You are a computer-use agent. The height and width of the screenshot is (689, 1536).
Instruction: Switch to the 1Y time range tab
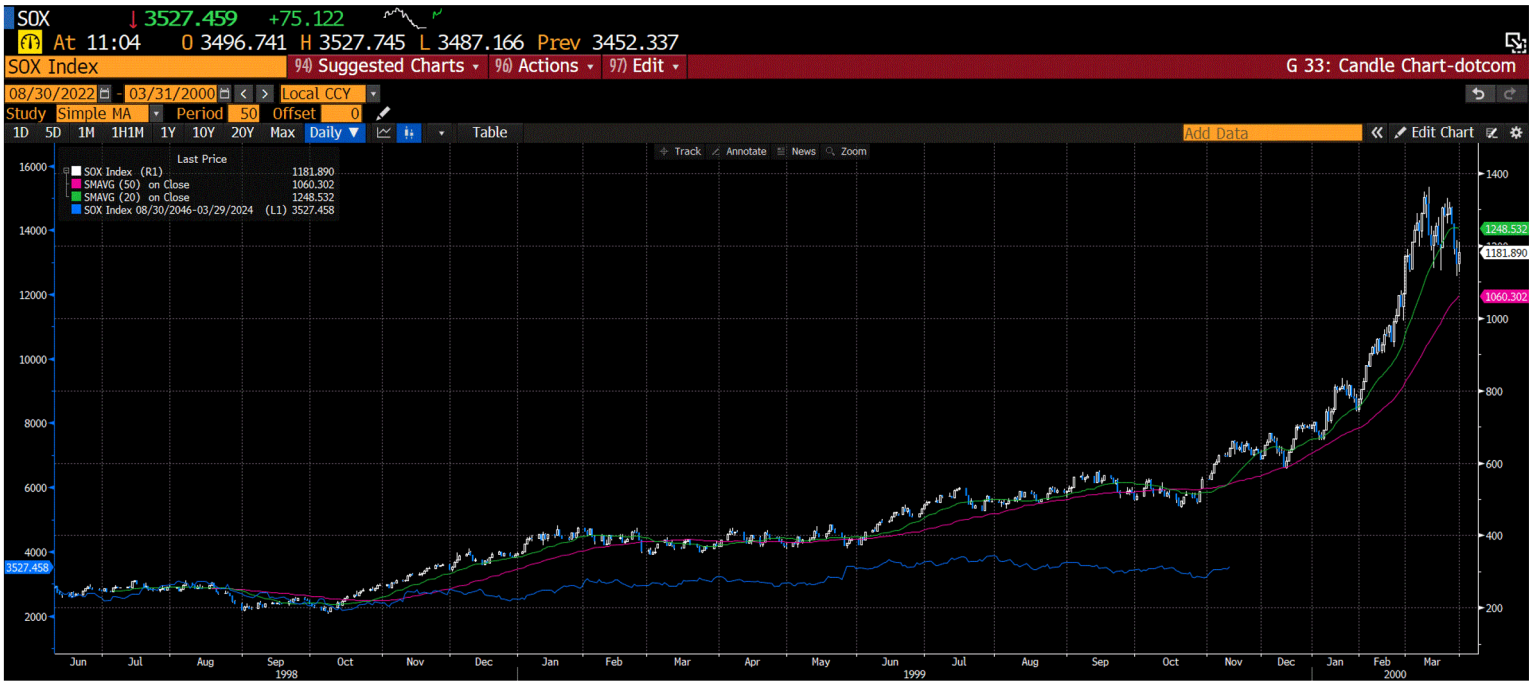click(166, 132)
